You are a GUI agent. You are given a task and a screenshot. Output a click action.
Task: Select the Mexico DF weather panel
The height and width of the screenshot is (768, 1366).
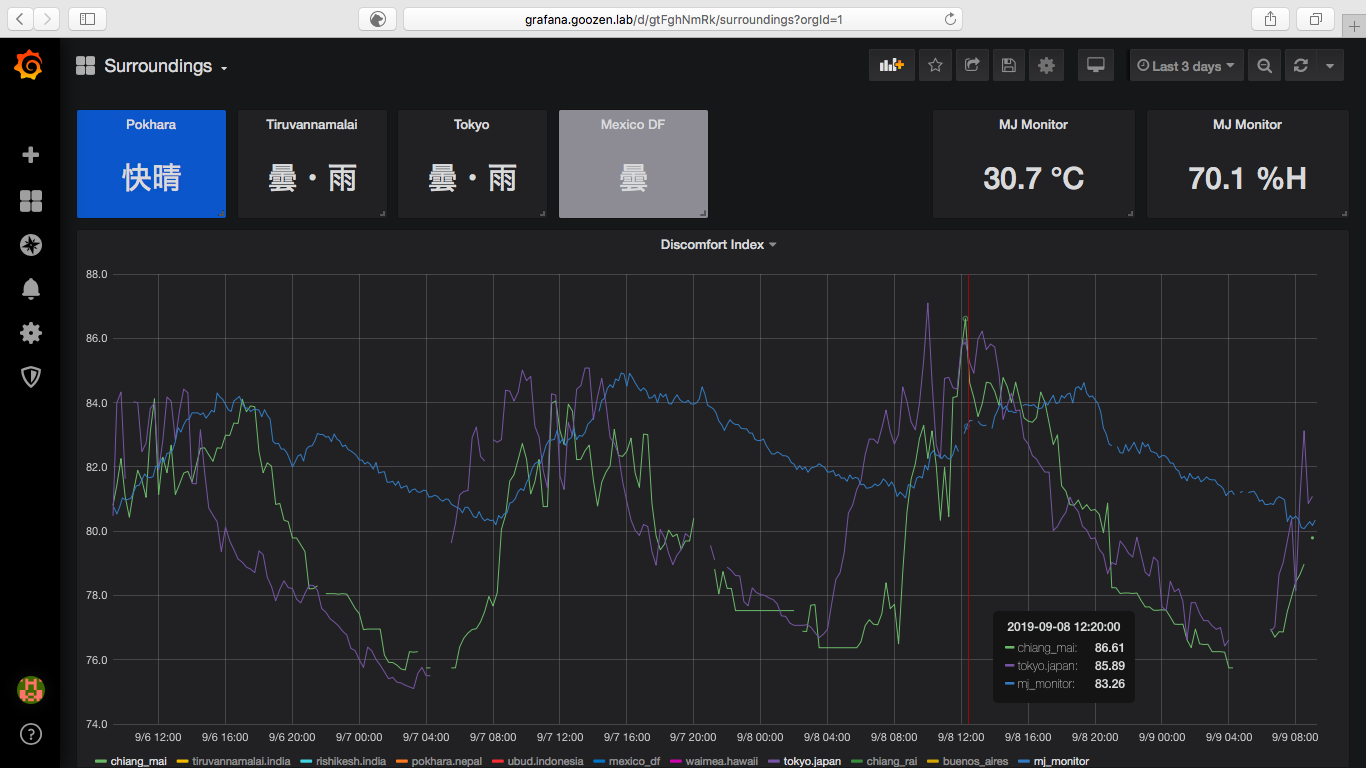tap(633, 164)
